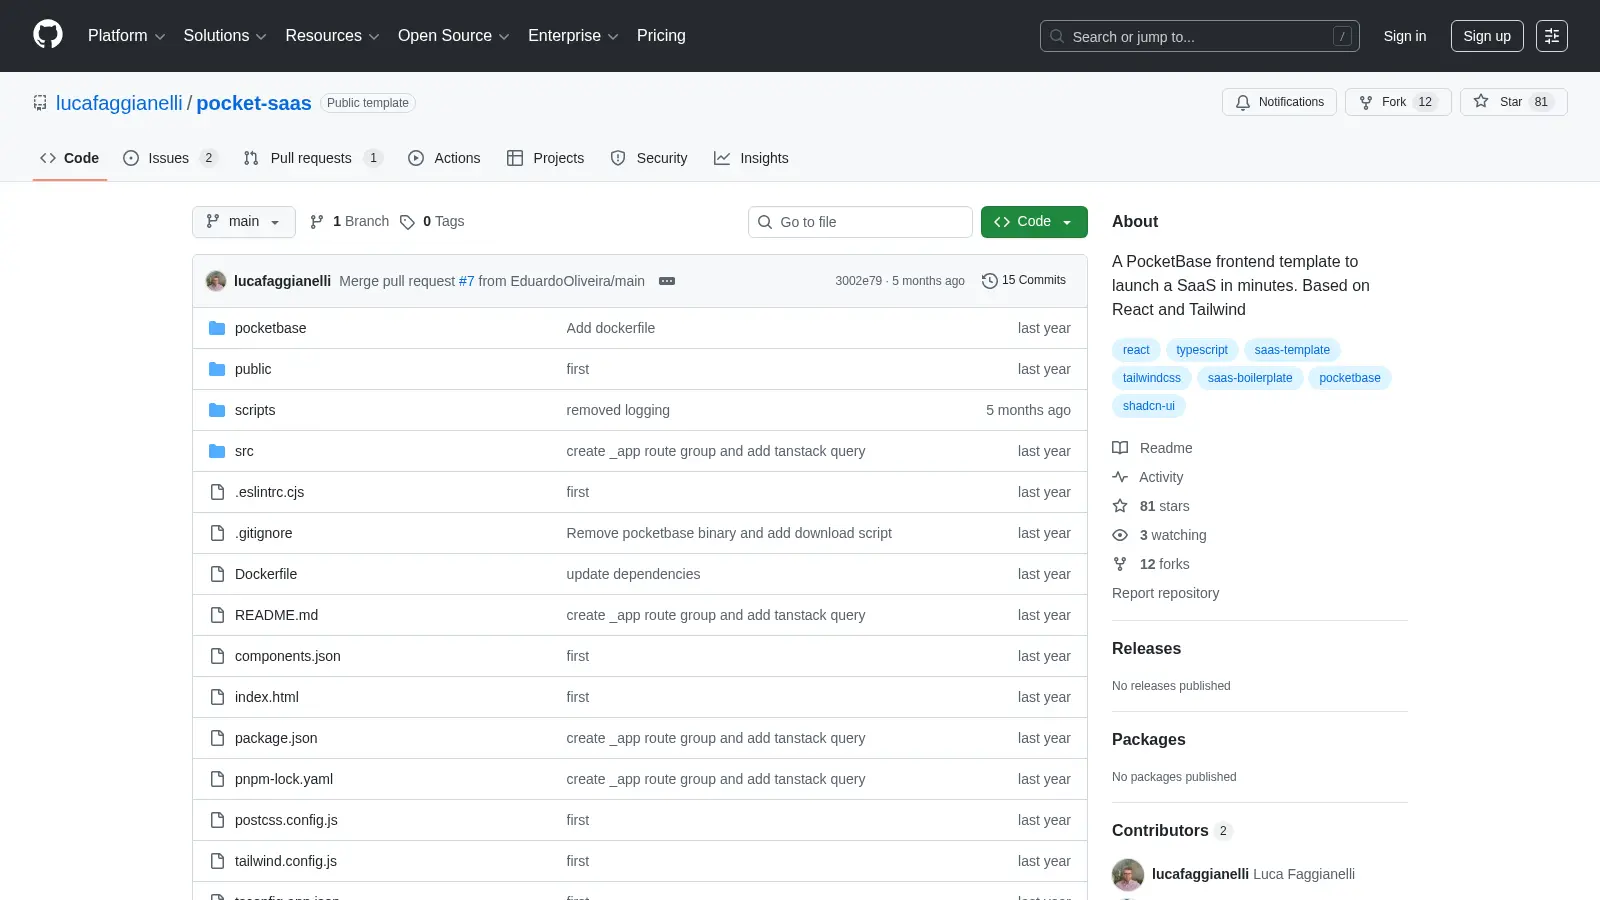Image resolution: width=1600 pixels, height=900 pixels.
Task: Click the commit history clock icon
Action: [x=990, y=281]
